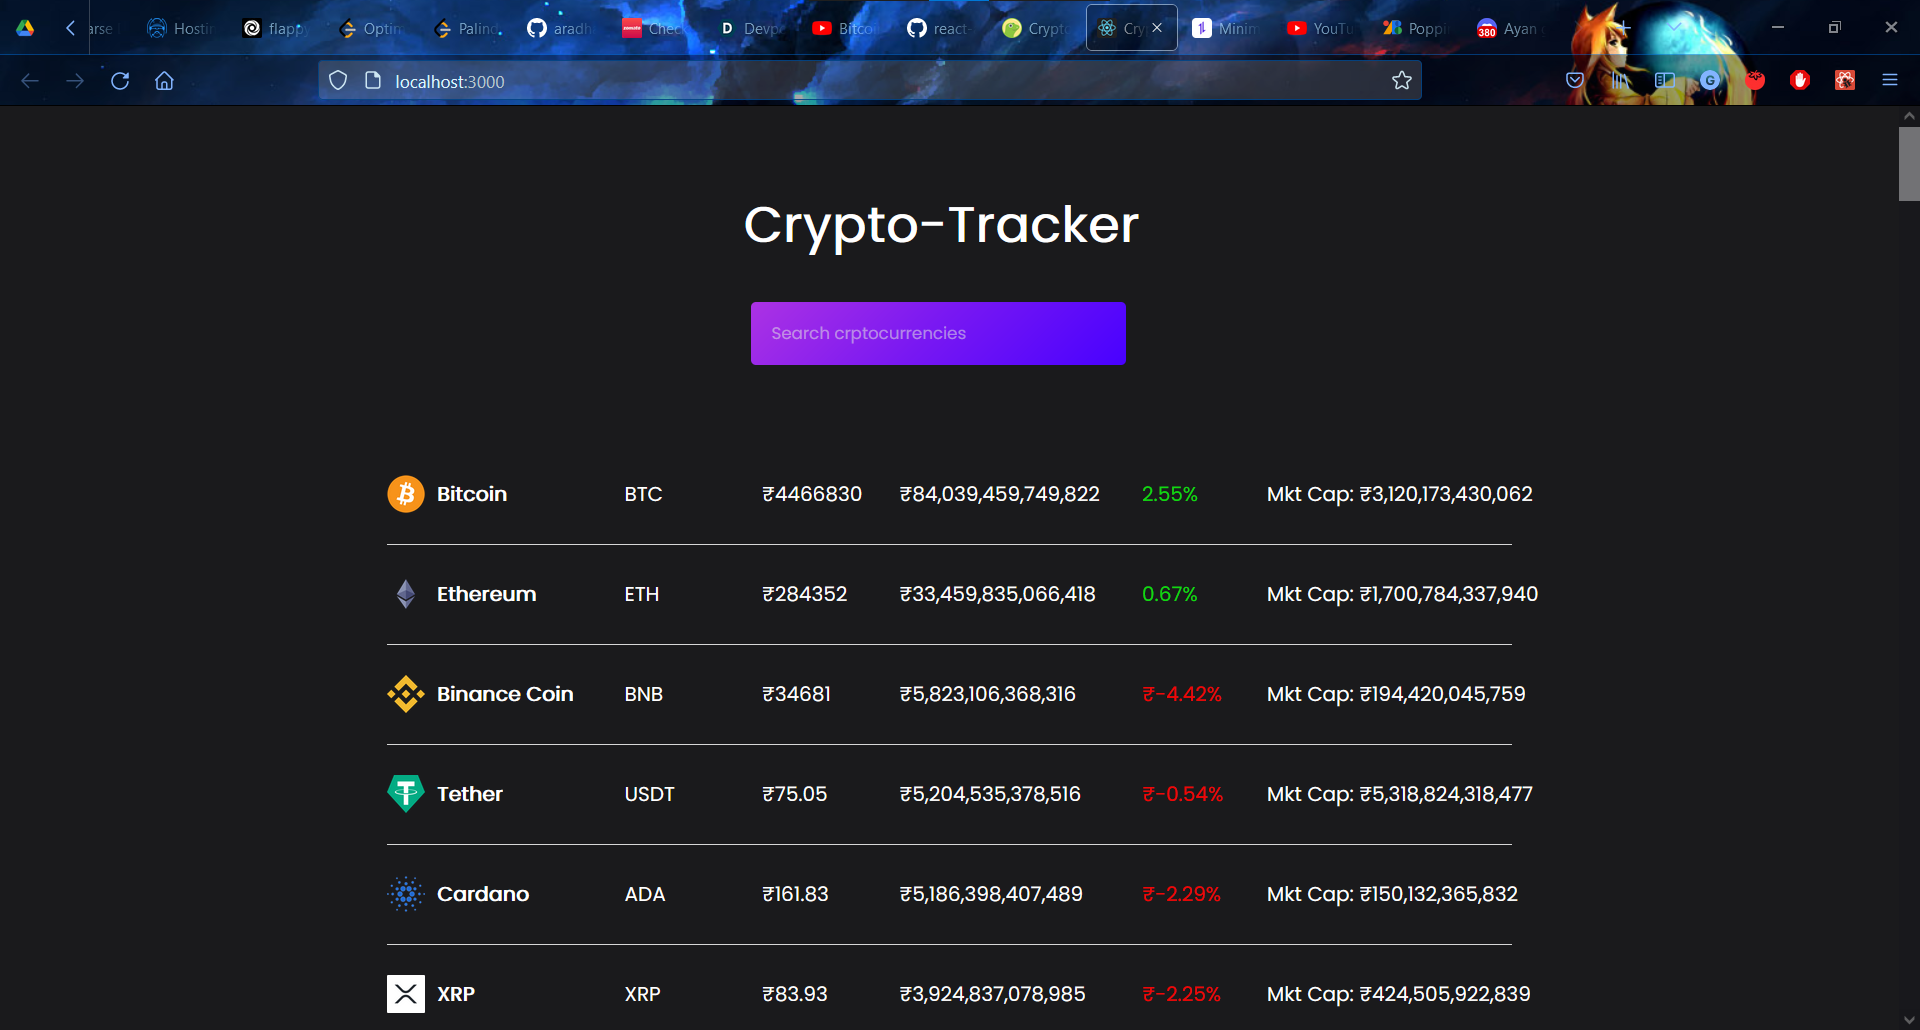1920x1030 pixels.
Task: Switch to the Hosting tab
Action: click(182, 28)
